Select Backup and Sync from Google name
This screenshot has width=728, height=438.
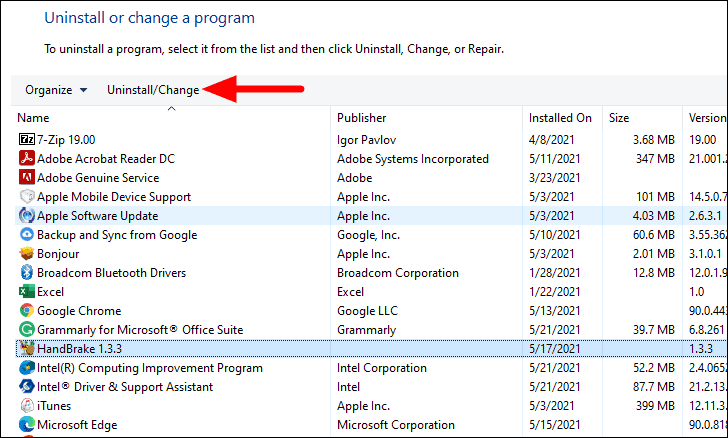pos(117,235)
